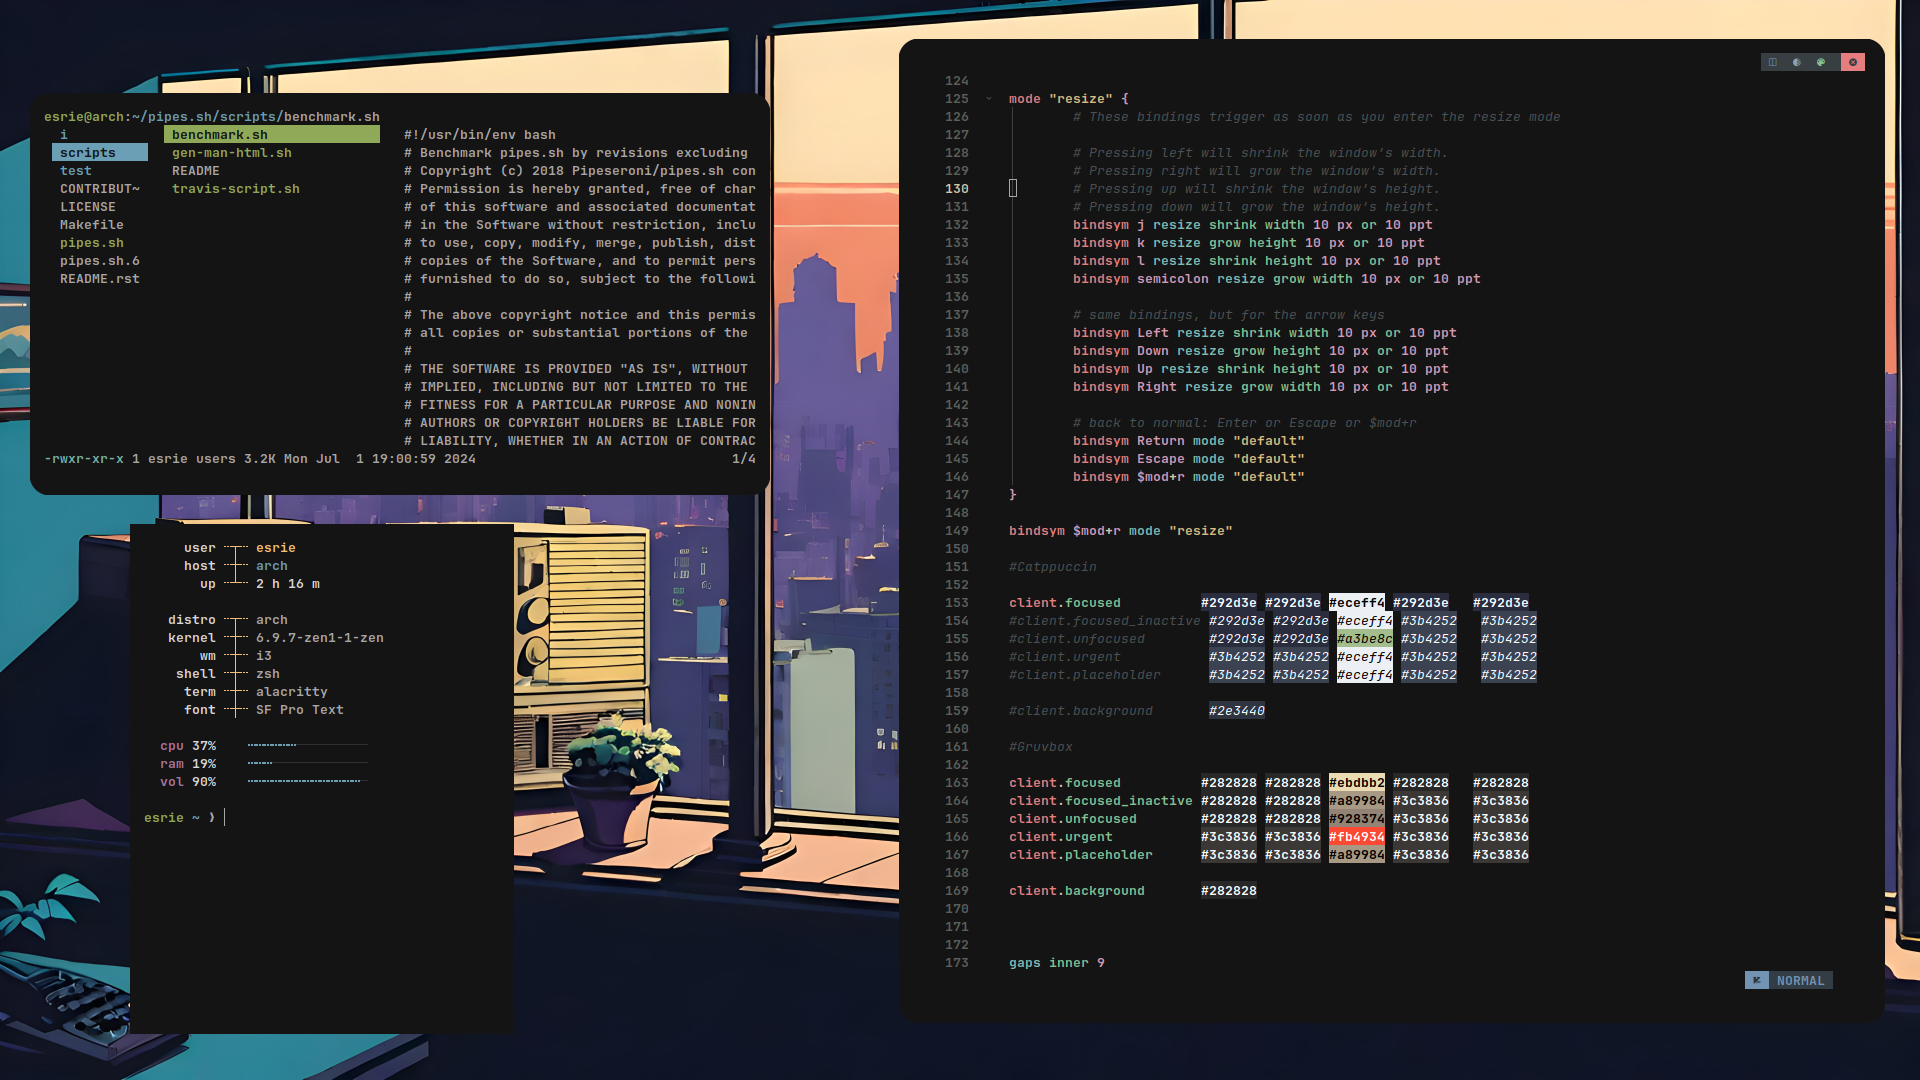The width and height of the screenshot is (1920, 1080).
Task: Click the red close-buffer X icon
Action: (1853, 62)
